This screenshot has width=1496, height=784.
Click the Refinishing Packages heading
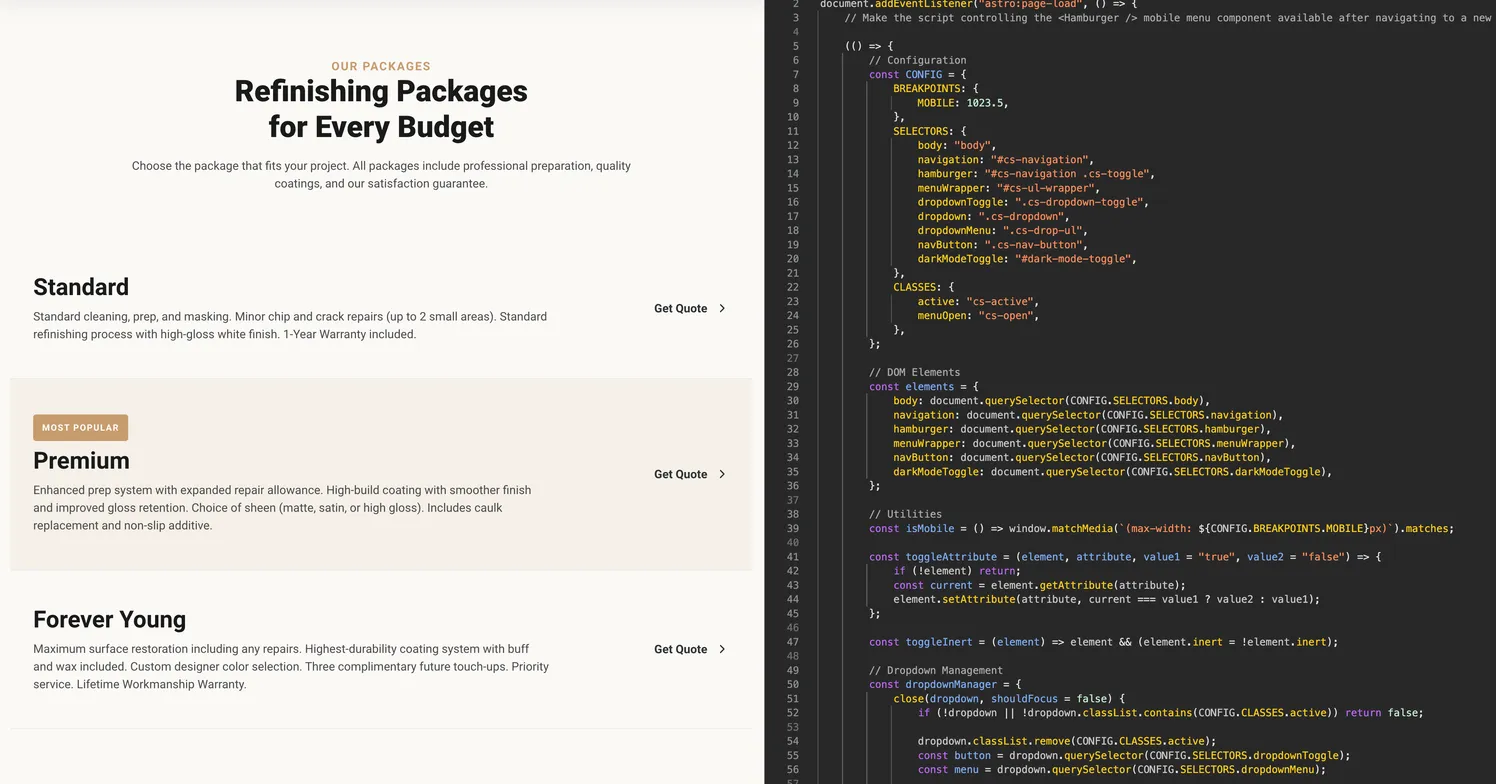[x=380, y=108]
